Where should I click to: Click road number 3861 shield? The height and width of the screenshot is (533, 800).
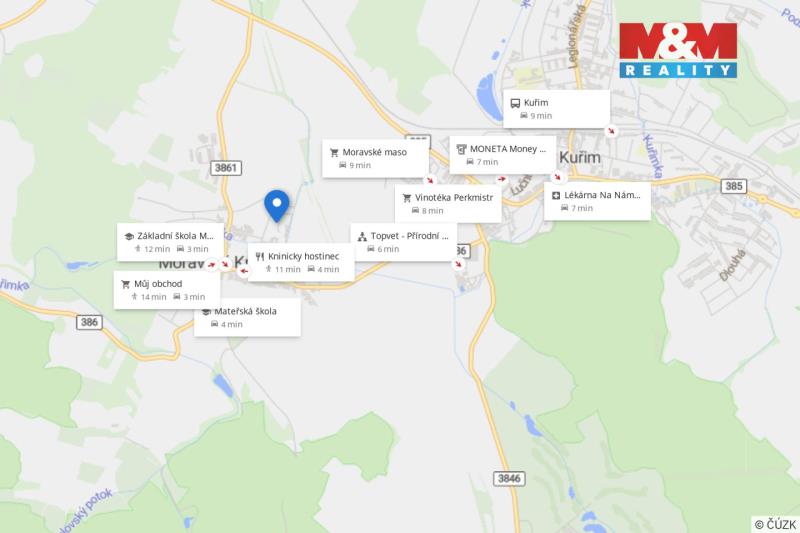pyautogui.click(x=226, y=168)
